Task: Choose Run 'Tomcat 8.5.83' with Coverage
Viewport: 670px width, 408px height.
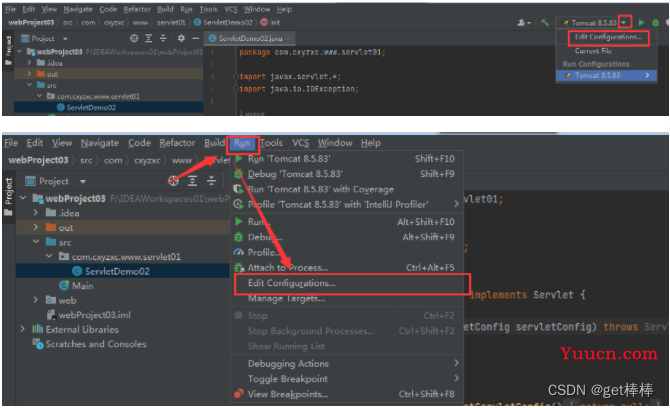Action: (347, 190)
